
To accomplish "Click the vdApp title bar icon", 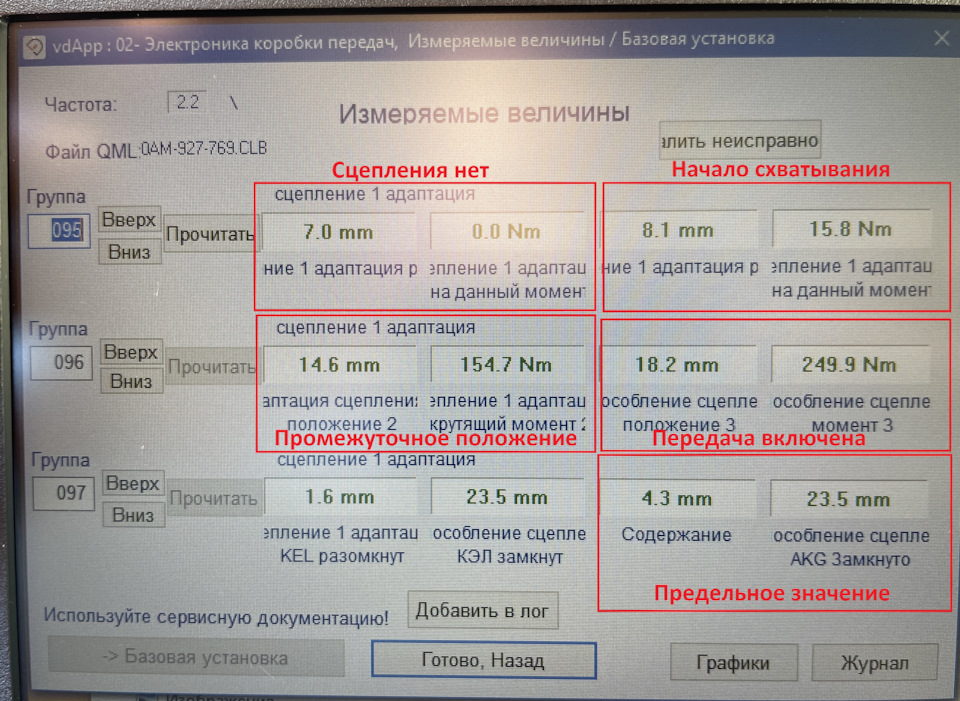I will coord(34,47).
